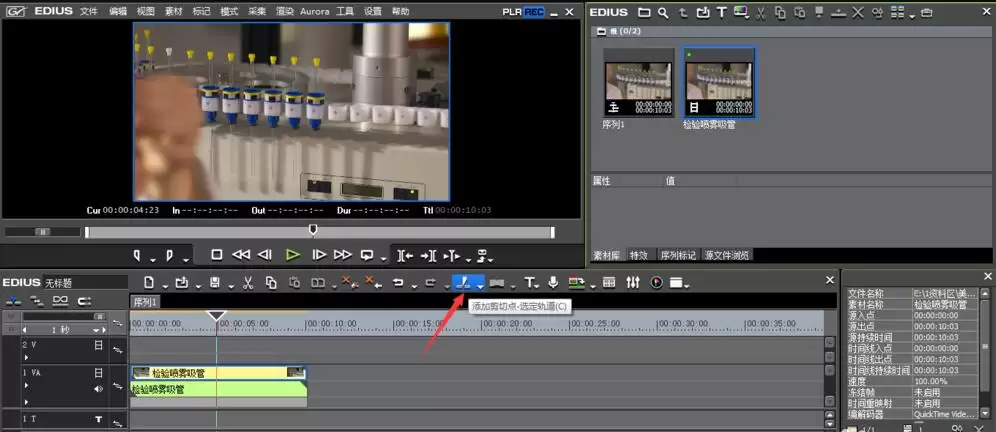Click the Up Folder arrow in bin toolbar

[683, 12]
